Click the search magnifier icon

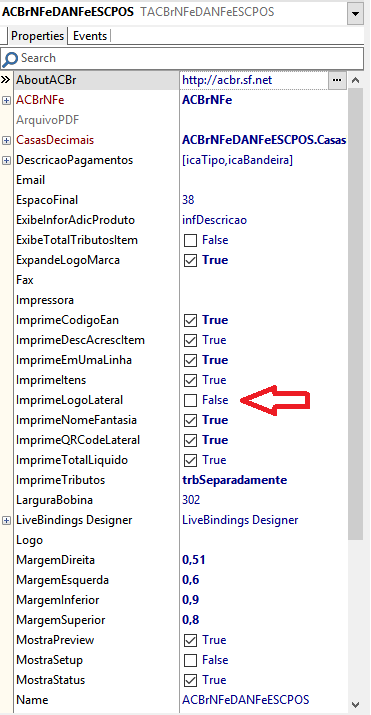coord(10,58)
